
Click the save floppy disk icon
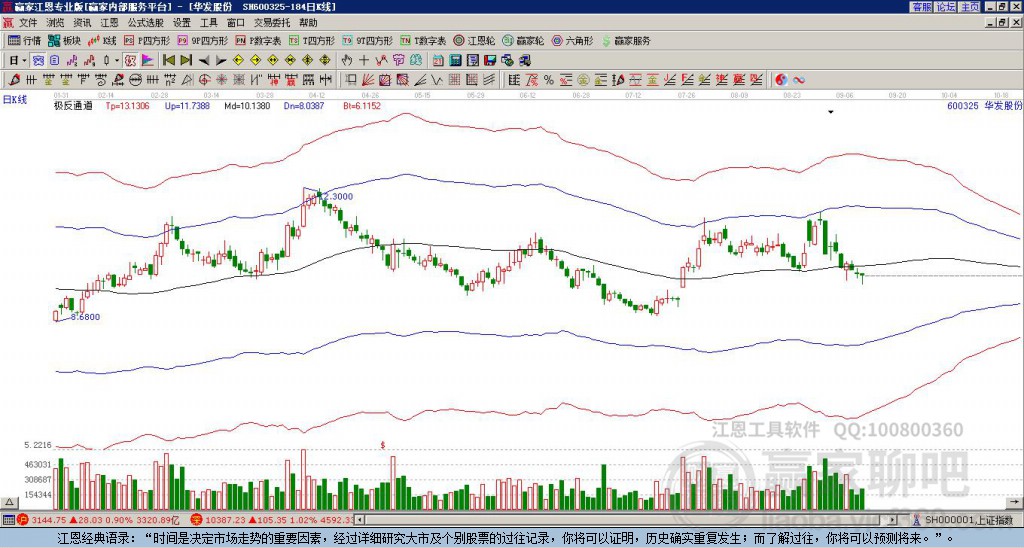(490, 60)
